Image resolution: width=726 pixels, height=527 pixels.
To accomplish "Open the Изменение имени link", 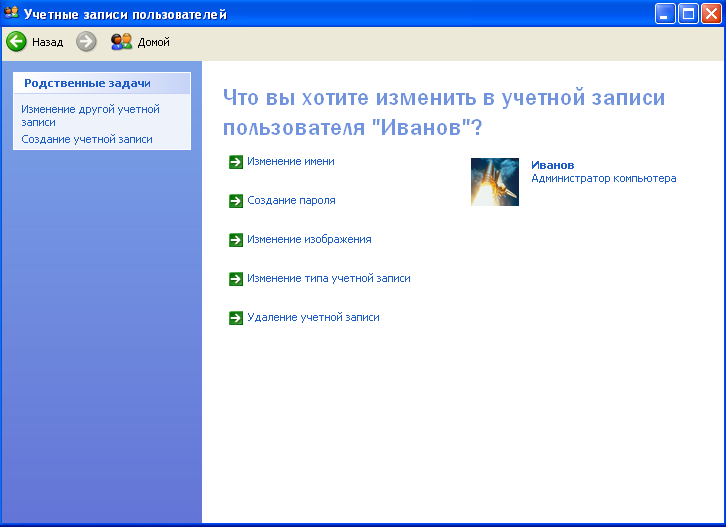I will (x=290, y=161).
